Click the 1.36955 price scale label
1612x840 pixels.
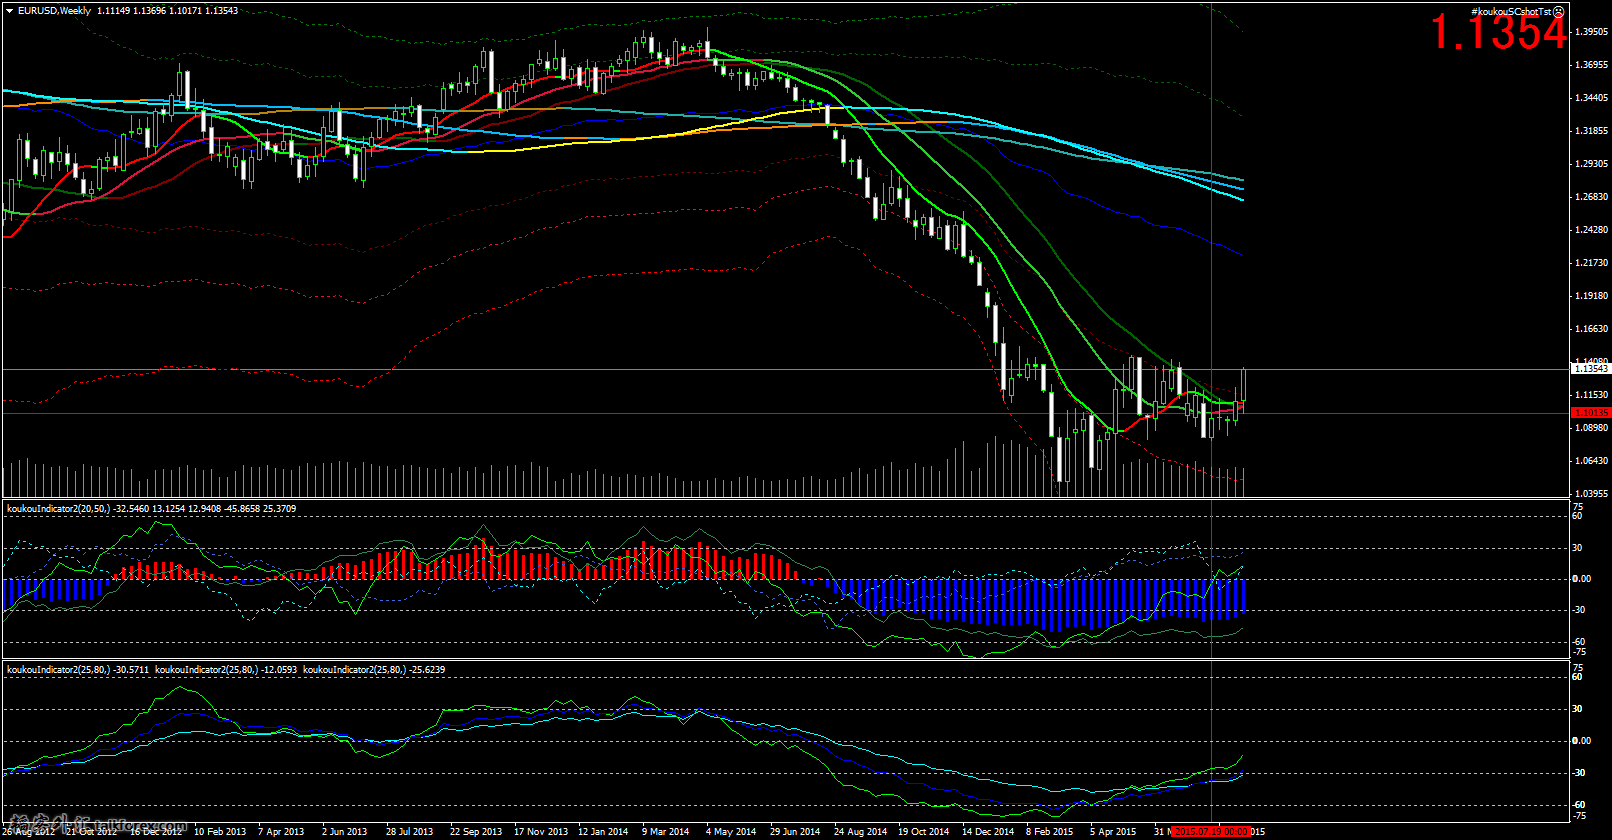pos(1591,65)
